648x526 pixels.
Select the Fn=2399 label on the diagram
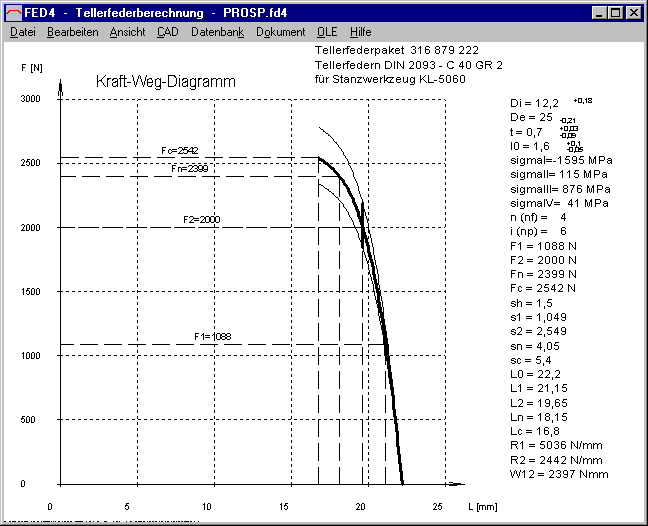tap(190, 170)
